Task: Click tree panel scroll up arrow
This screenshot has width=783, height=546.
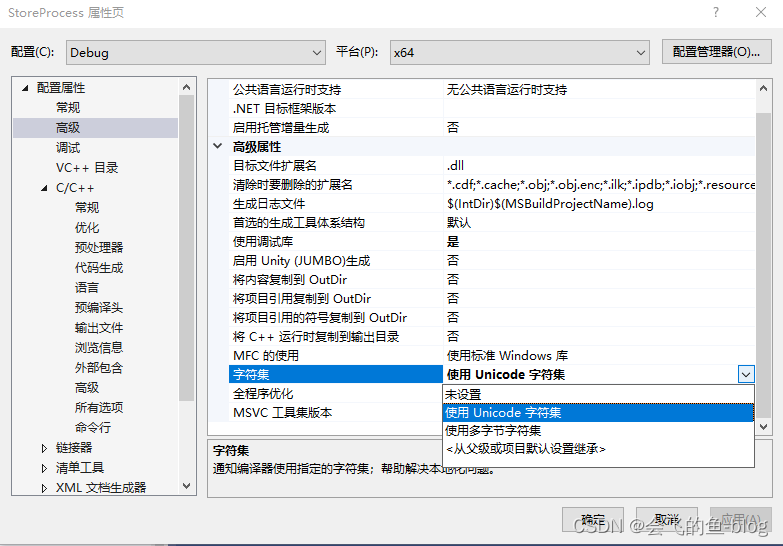Action: click(x=187, y=87)
